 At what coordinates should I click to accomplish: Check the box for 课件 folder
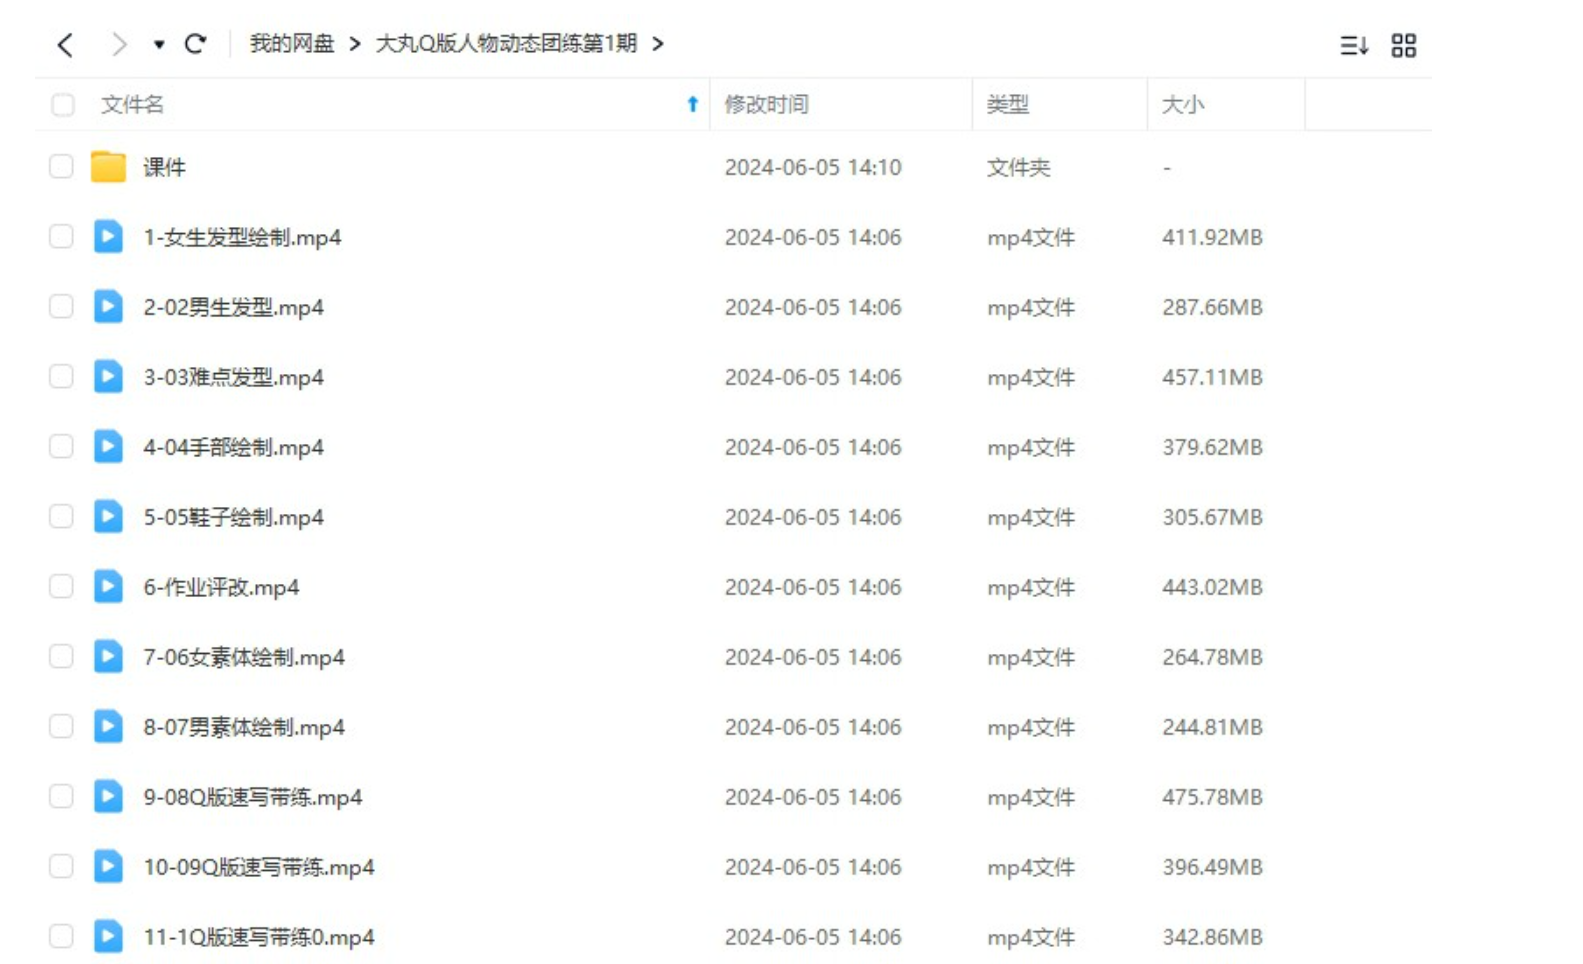[62, 166]
